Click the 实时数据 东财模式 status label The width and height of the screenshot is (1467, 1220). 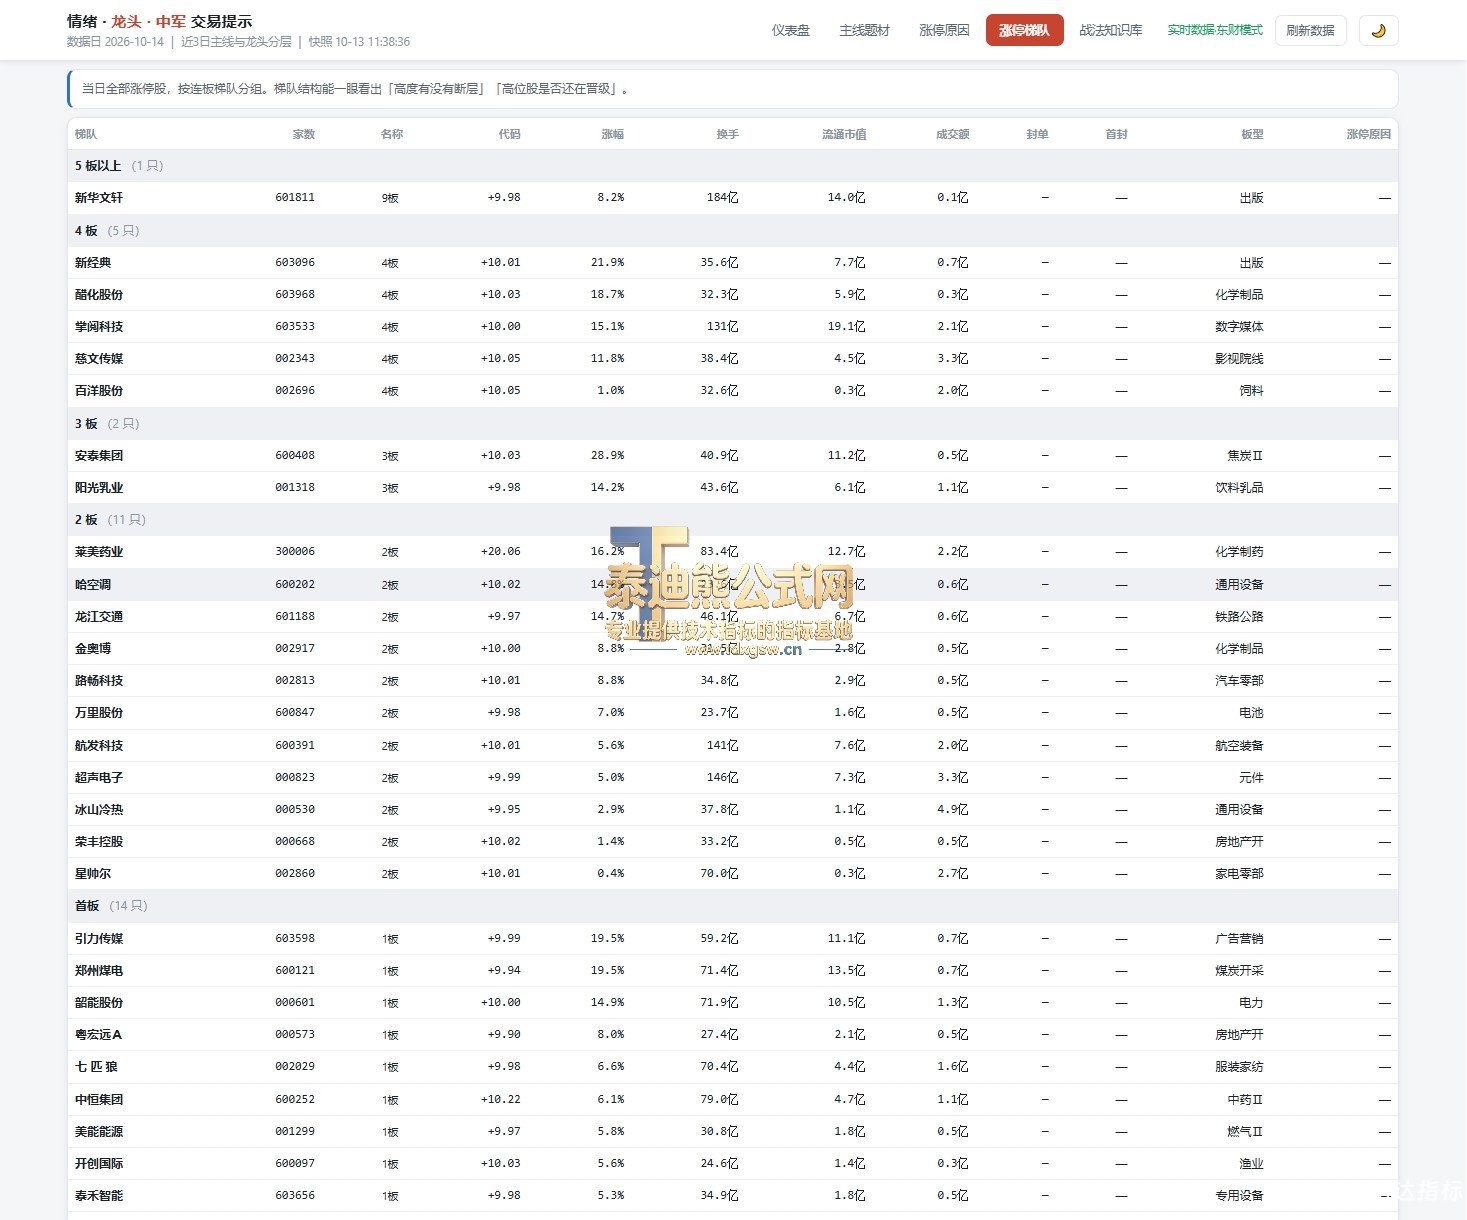1215,30
